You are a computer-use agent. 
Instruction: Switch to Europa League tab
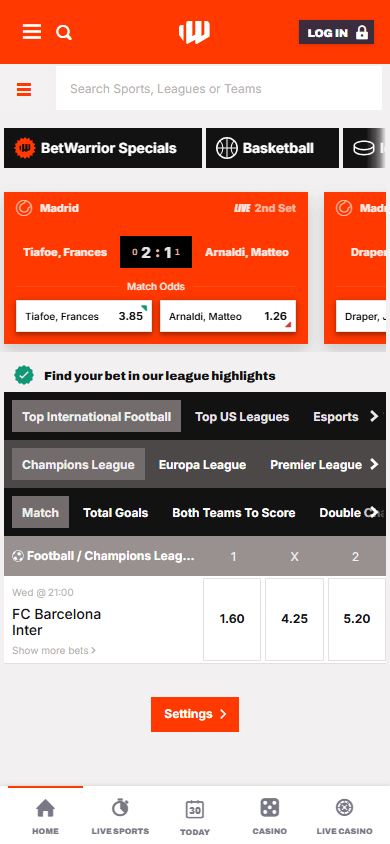coord(202,465)
